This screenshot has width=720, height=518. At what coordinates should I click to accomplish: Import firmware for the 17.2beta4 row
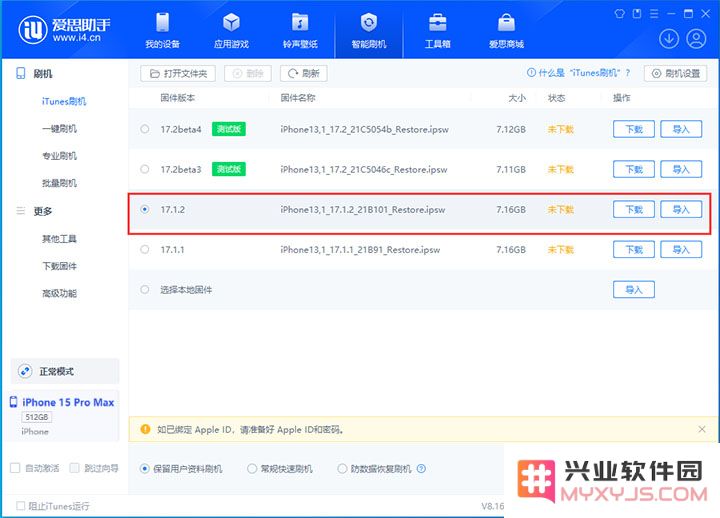pos(681,129)
